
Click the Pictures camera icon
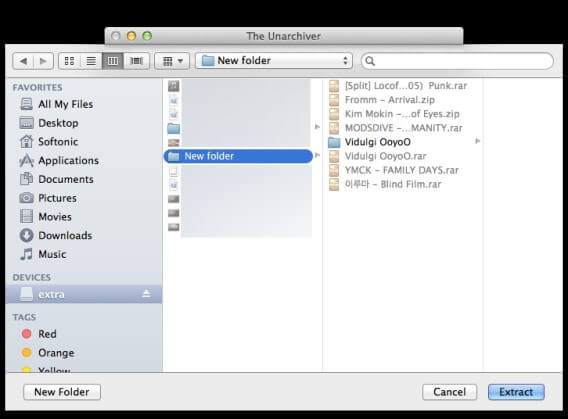26,198
